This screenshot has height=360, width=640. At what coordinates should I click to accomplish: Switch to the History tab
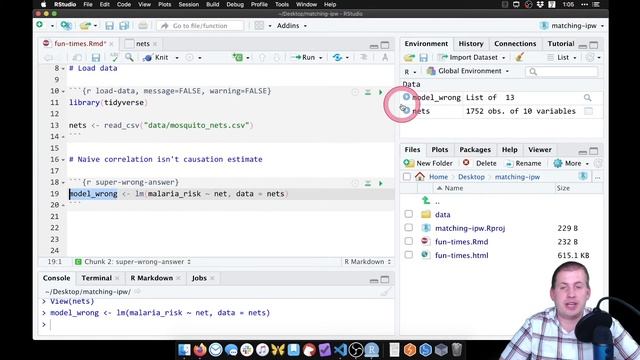click(x=471, y=44)
